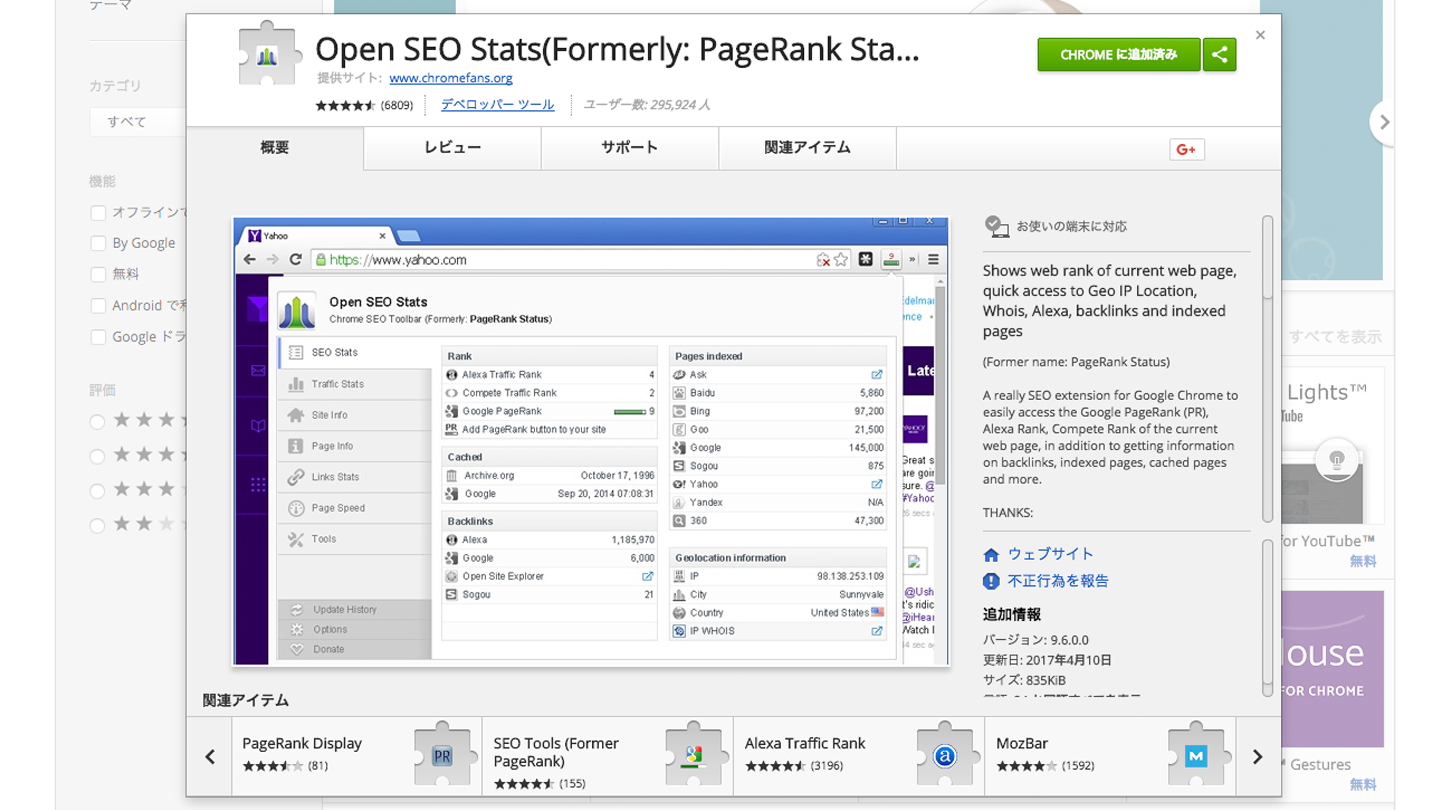Click the home icon beside ウェブサイト
1440x810 pixels.
pyautogui.click(x=991, y=555)
